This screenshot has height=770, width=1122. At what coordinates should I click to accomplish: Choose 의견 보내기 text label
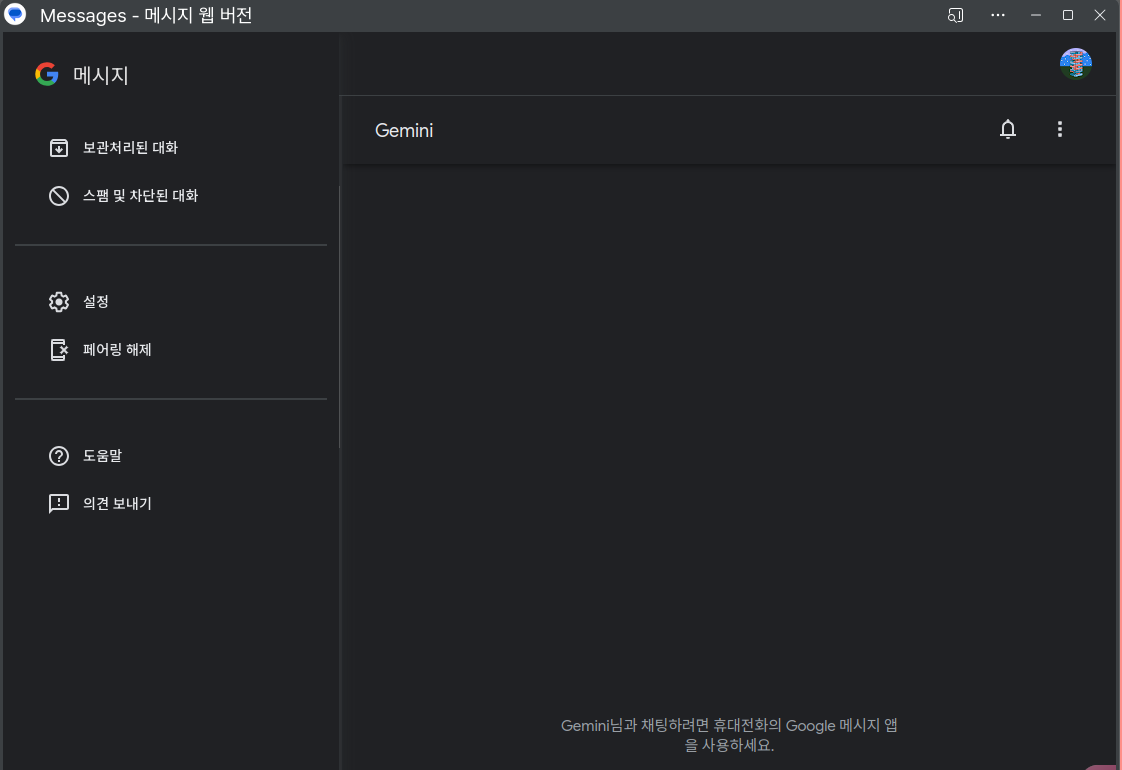pos(117,504)
